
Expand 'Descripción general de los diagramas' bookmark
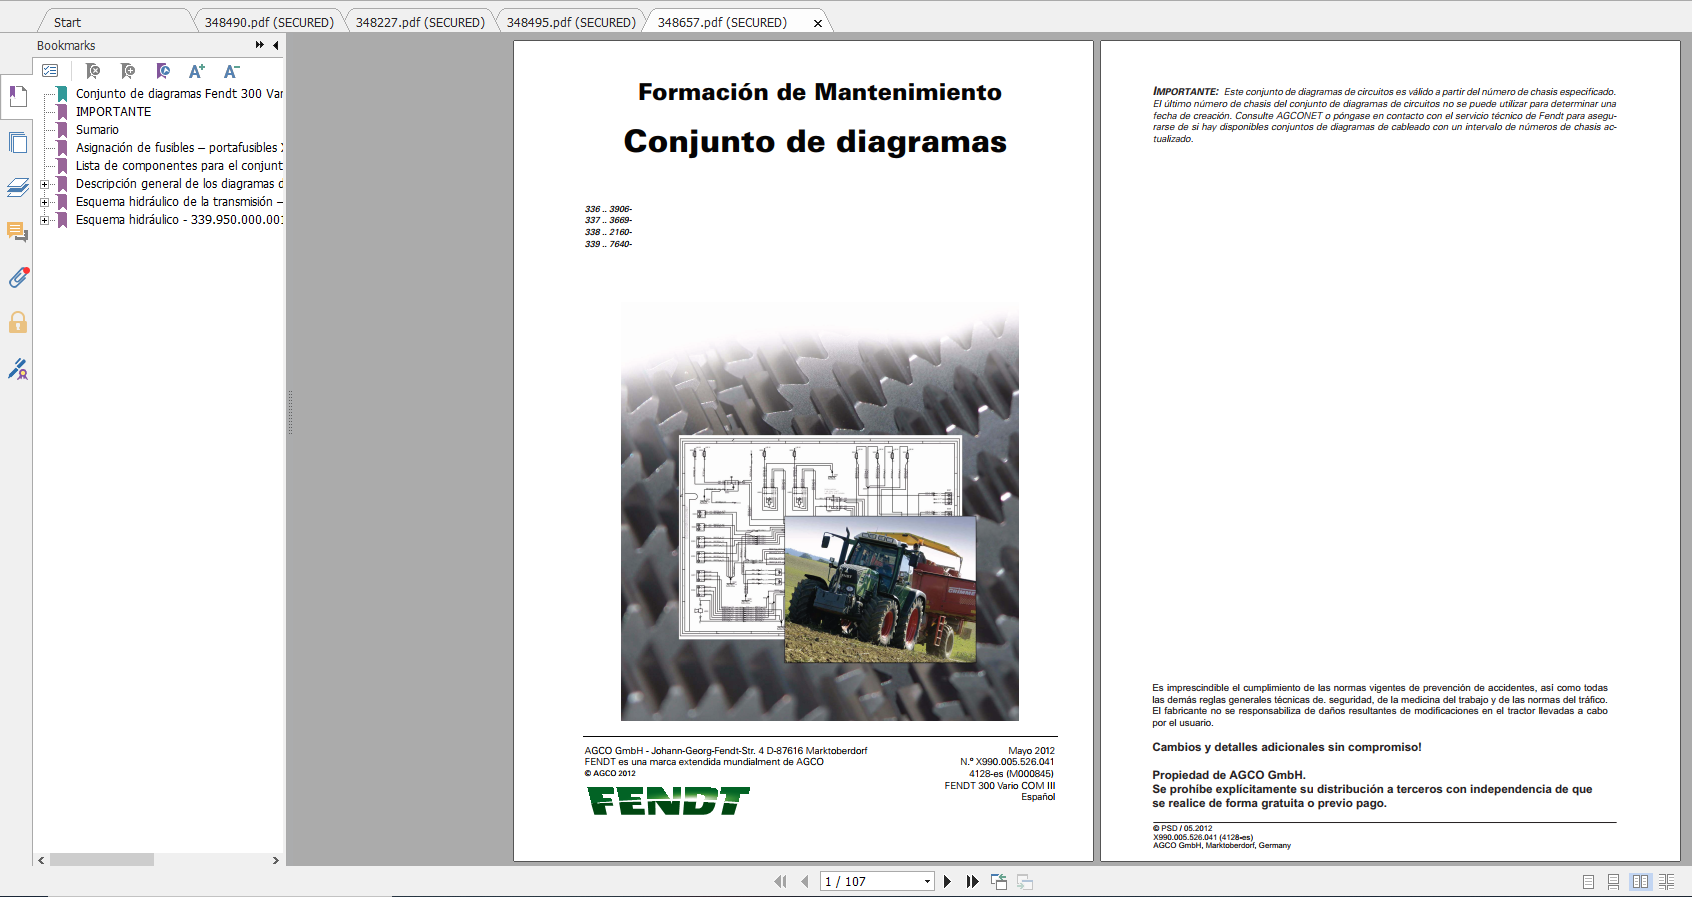tap(44, 184)
